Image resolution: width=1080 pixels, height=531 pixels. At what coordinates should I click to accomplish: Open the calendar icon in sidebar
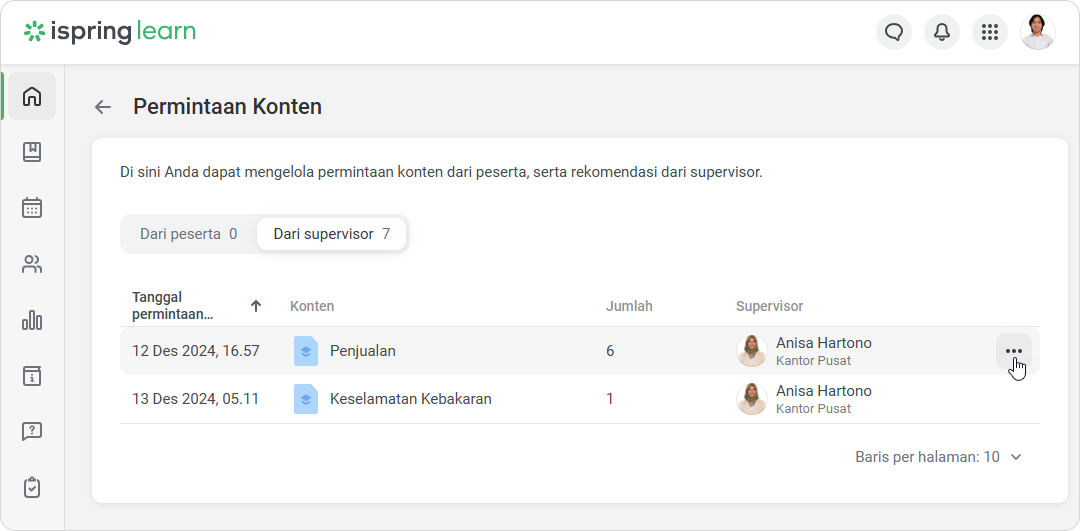[x=32, y=208]
